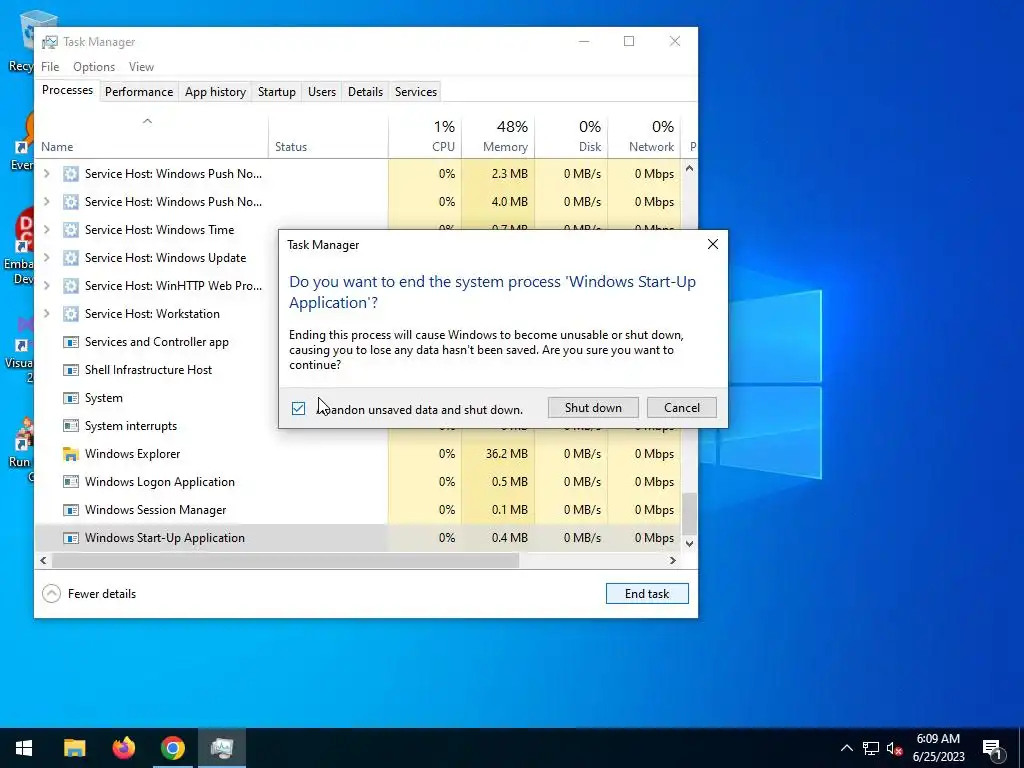1024x768 pixels.
Task: Click the muted volume tray icon
Action: [x=894, y=748]
